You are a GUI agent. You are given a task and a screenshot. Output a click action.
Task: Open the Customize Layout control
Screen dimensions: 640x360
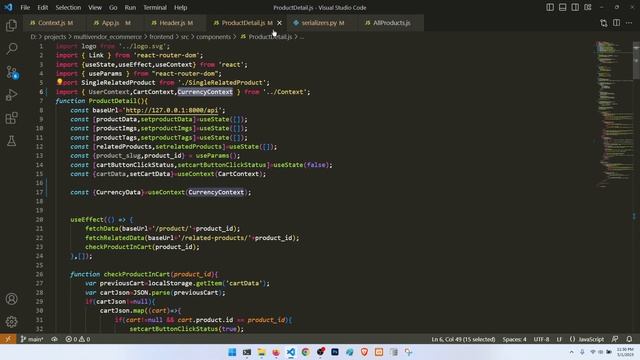(x=588, y=7)
